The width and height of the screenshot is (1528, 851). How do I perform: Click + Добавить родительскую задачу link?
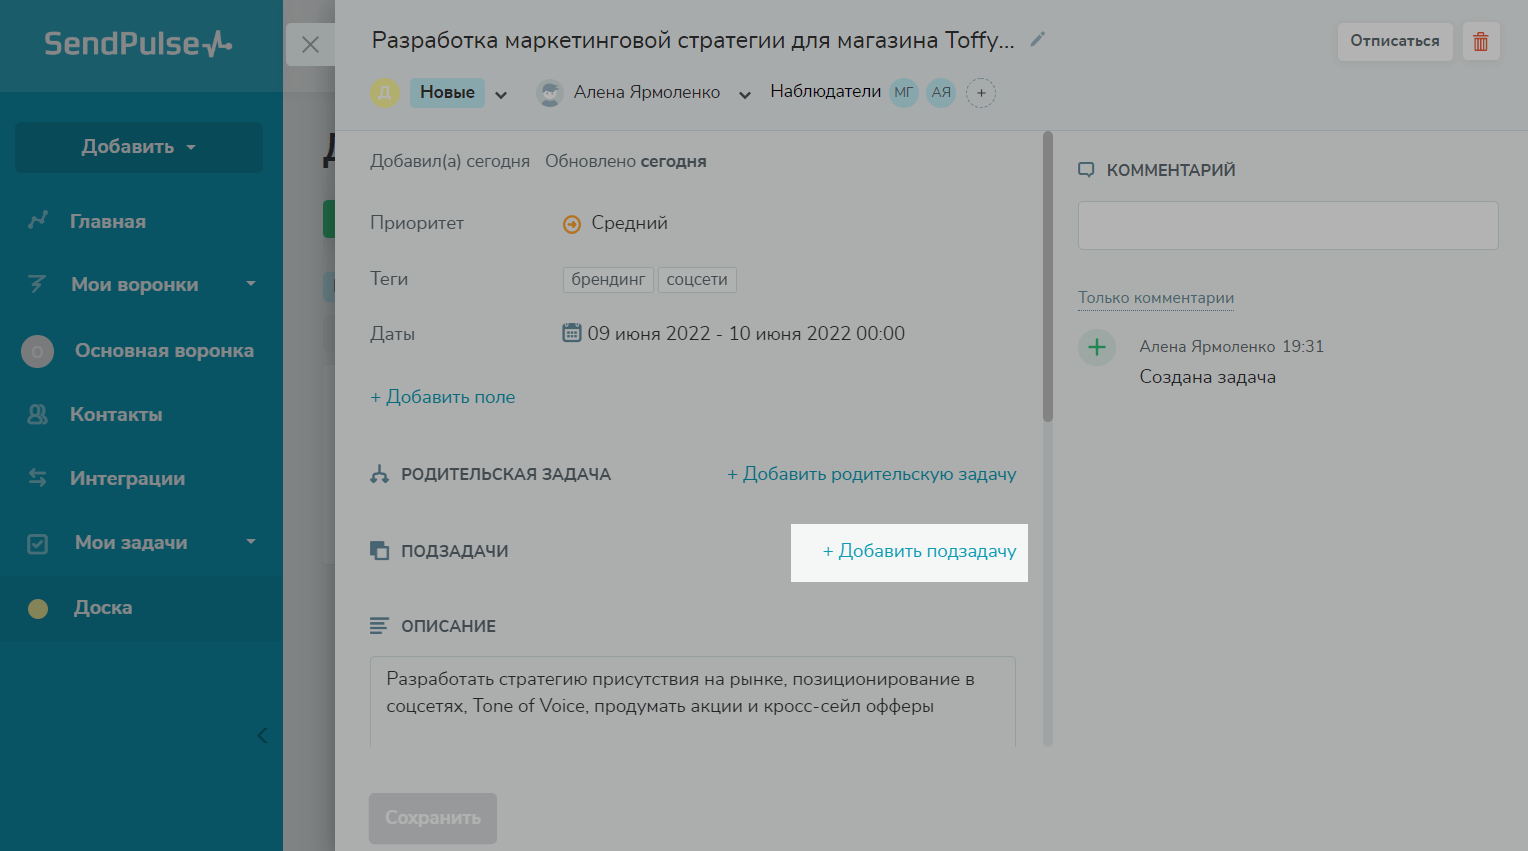[872, 474]
